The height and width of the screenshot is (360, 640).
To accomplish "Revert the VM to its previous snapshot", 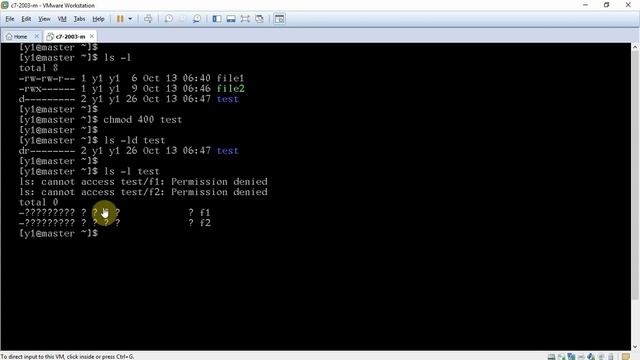I will pos(182,19).
